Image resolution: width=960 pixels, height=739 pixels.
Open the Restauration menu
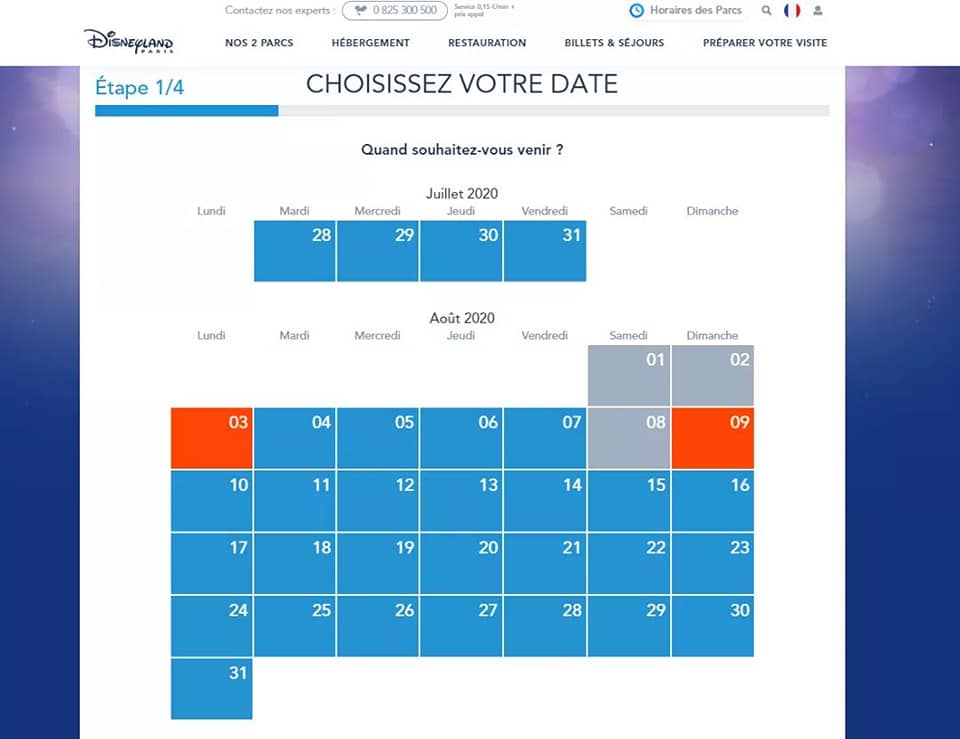pos(487,43)
